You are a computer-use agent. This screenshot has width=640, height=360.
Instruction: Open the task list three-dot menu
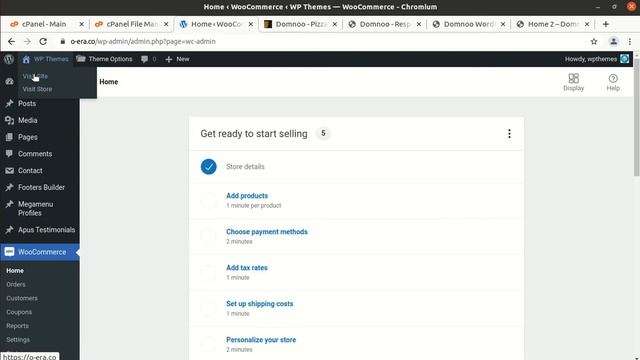(509, 134)
